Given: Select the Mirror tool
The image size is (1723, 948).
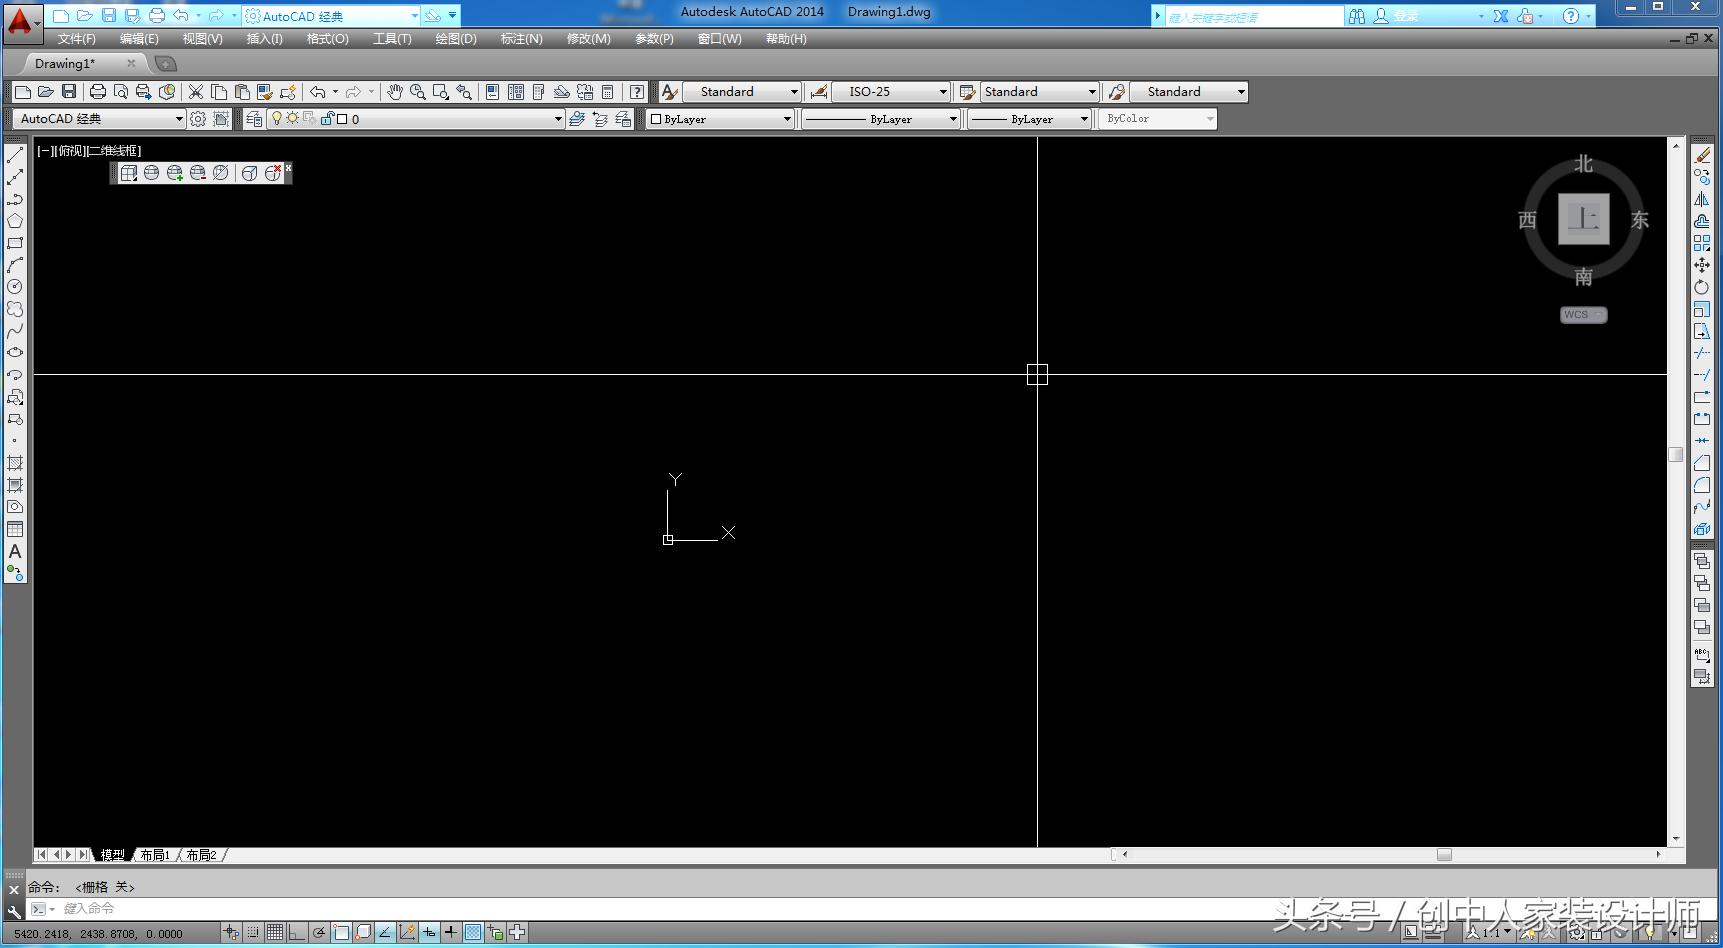Looking at the screenshot, I should pyautogui.click(x=1701, y=199).
